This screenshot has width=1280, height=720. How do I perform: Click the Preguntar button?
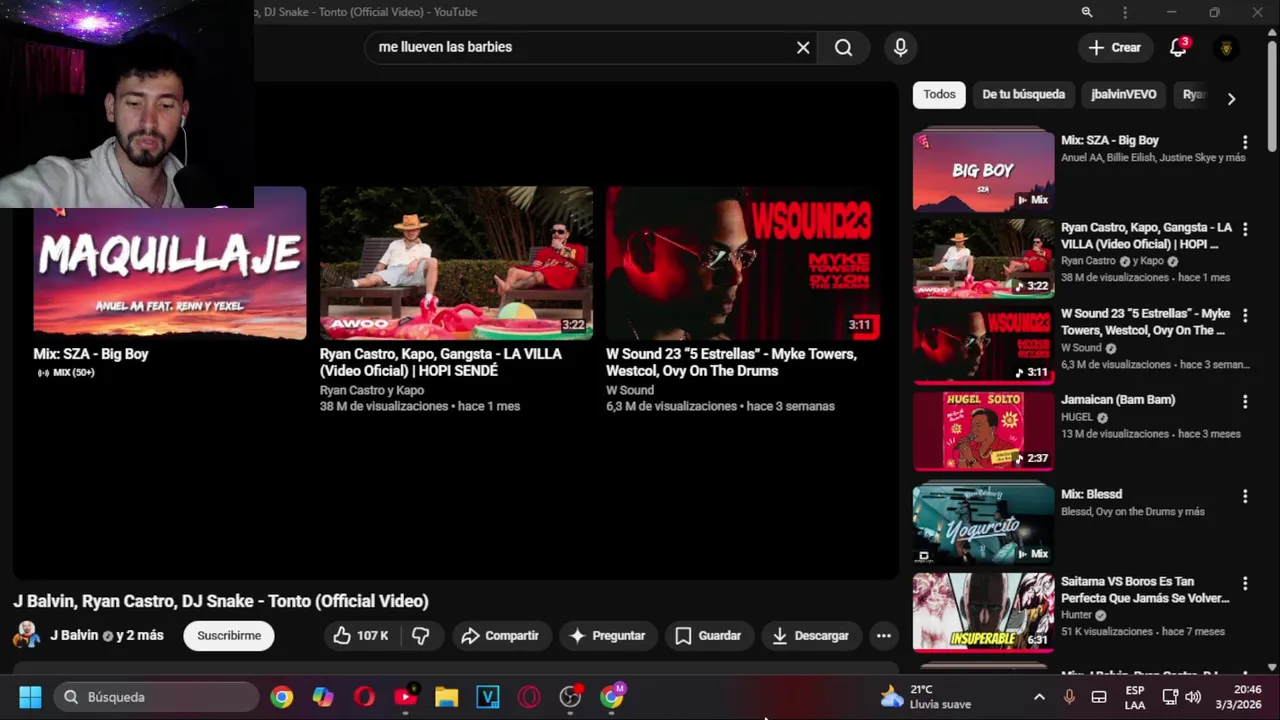(608, 635)
